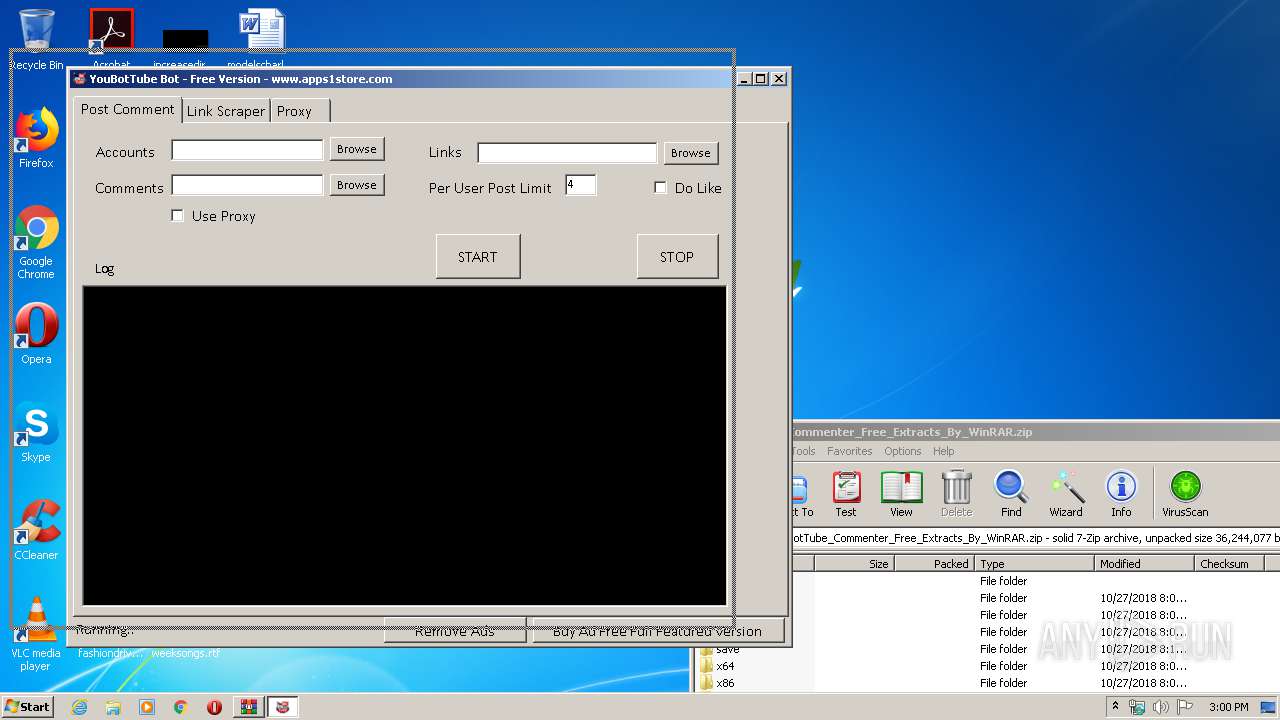Launch Firefox from the desktop
Image resolution: width=1280 pixels, height=720 pixels.
(x=36, y=138)
